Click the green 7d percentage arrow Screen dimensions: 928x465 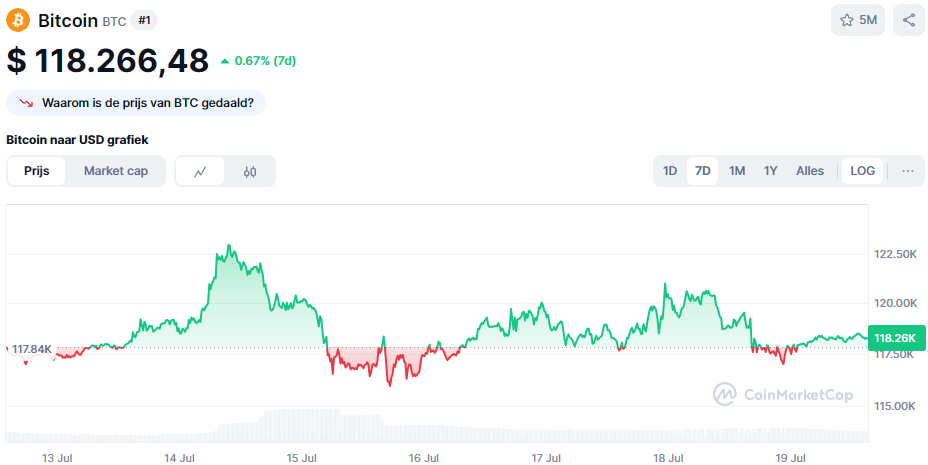pos(224,61)
